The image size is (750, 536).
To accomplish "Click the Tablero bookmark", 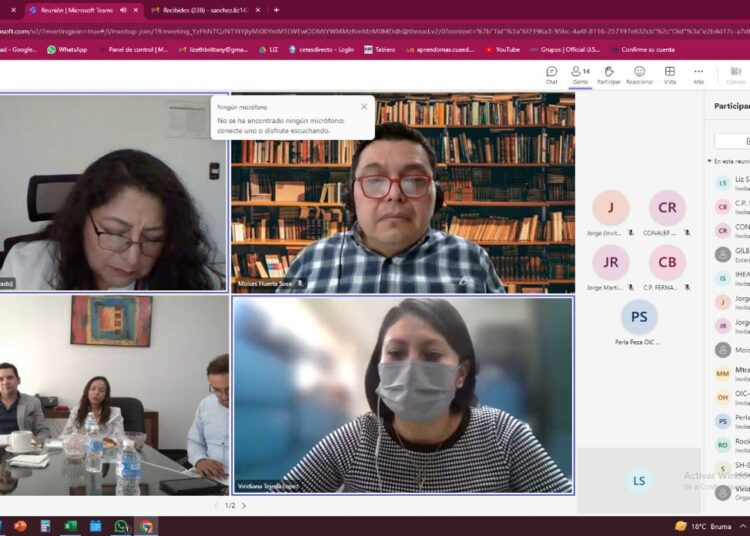I will click(x=382, y=49).
